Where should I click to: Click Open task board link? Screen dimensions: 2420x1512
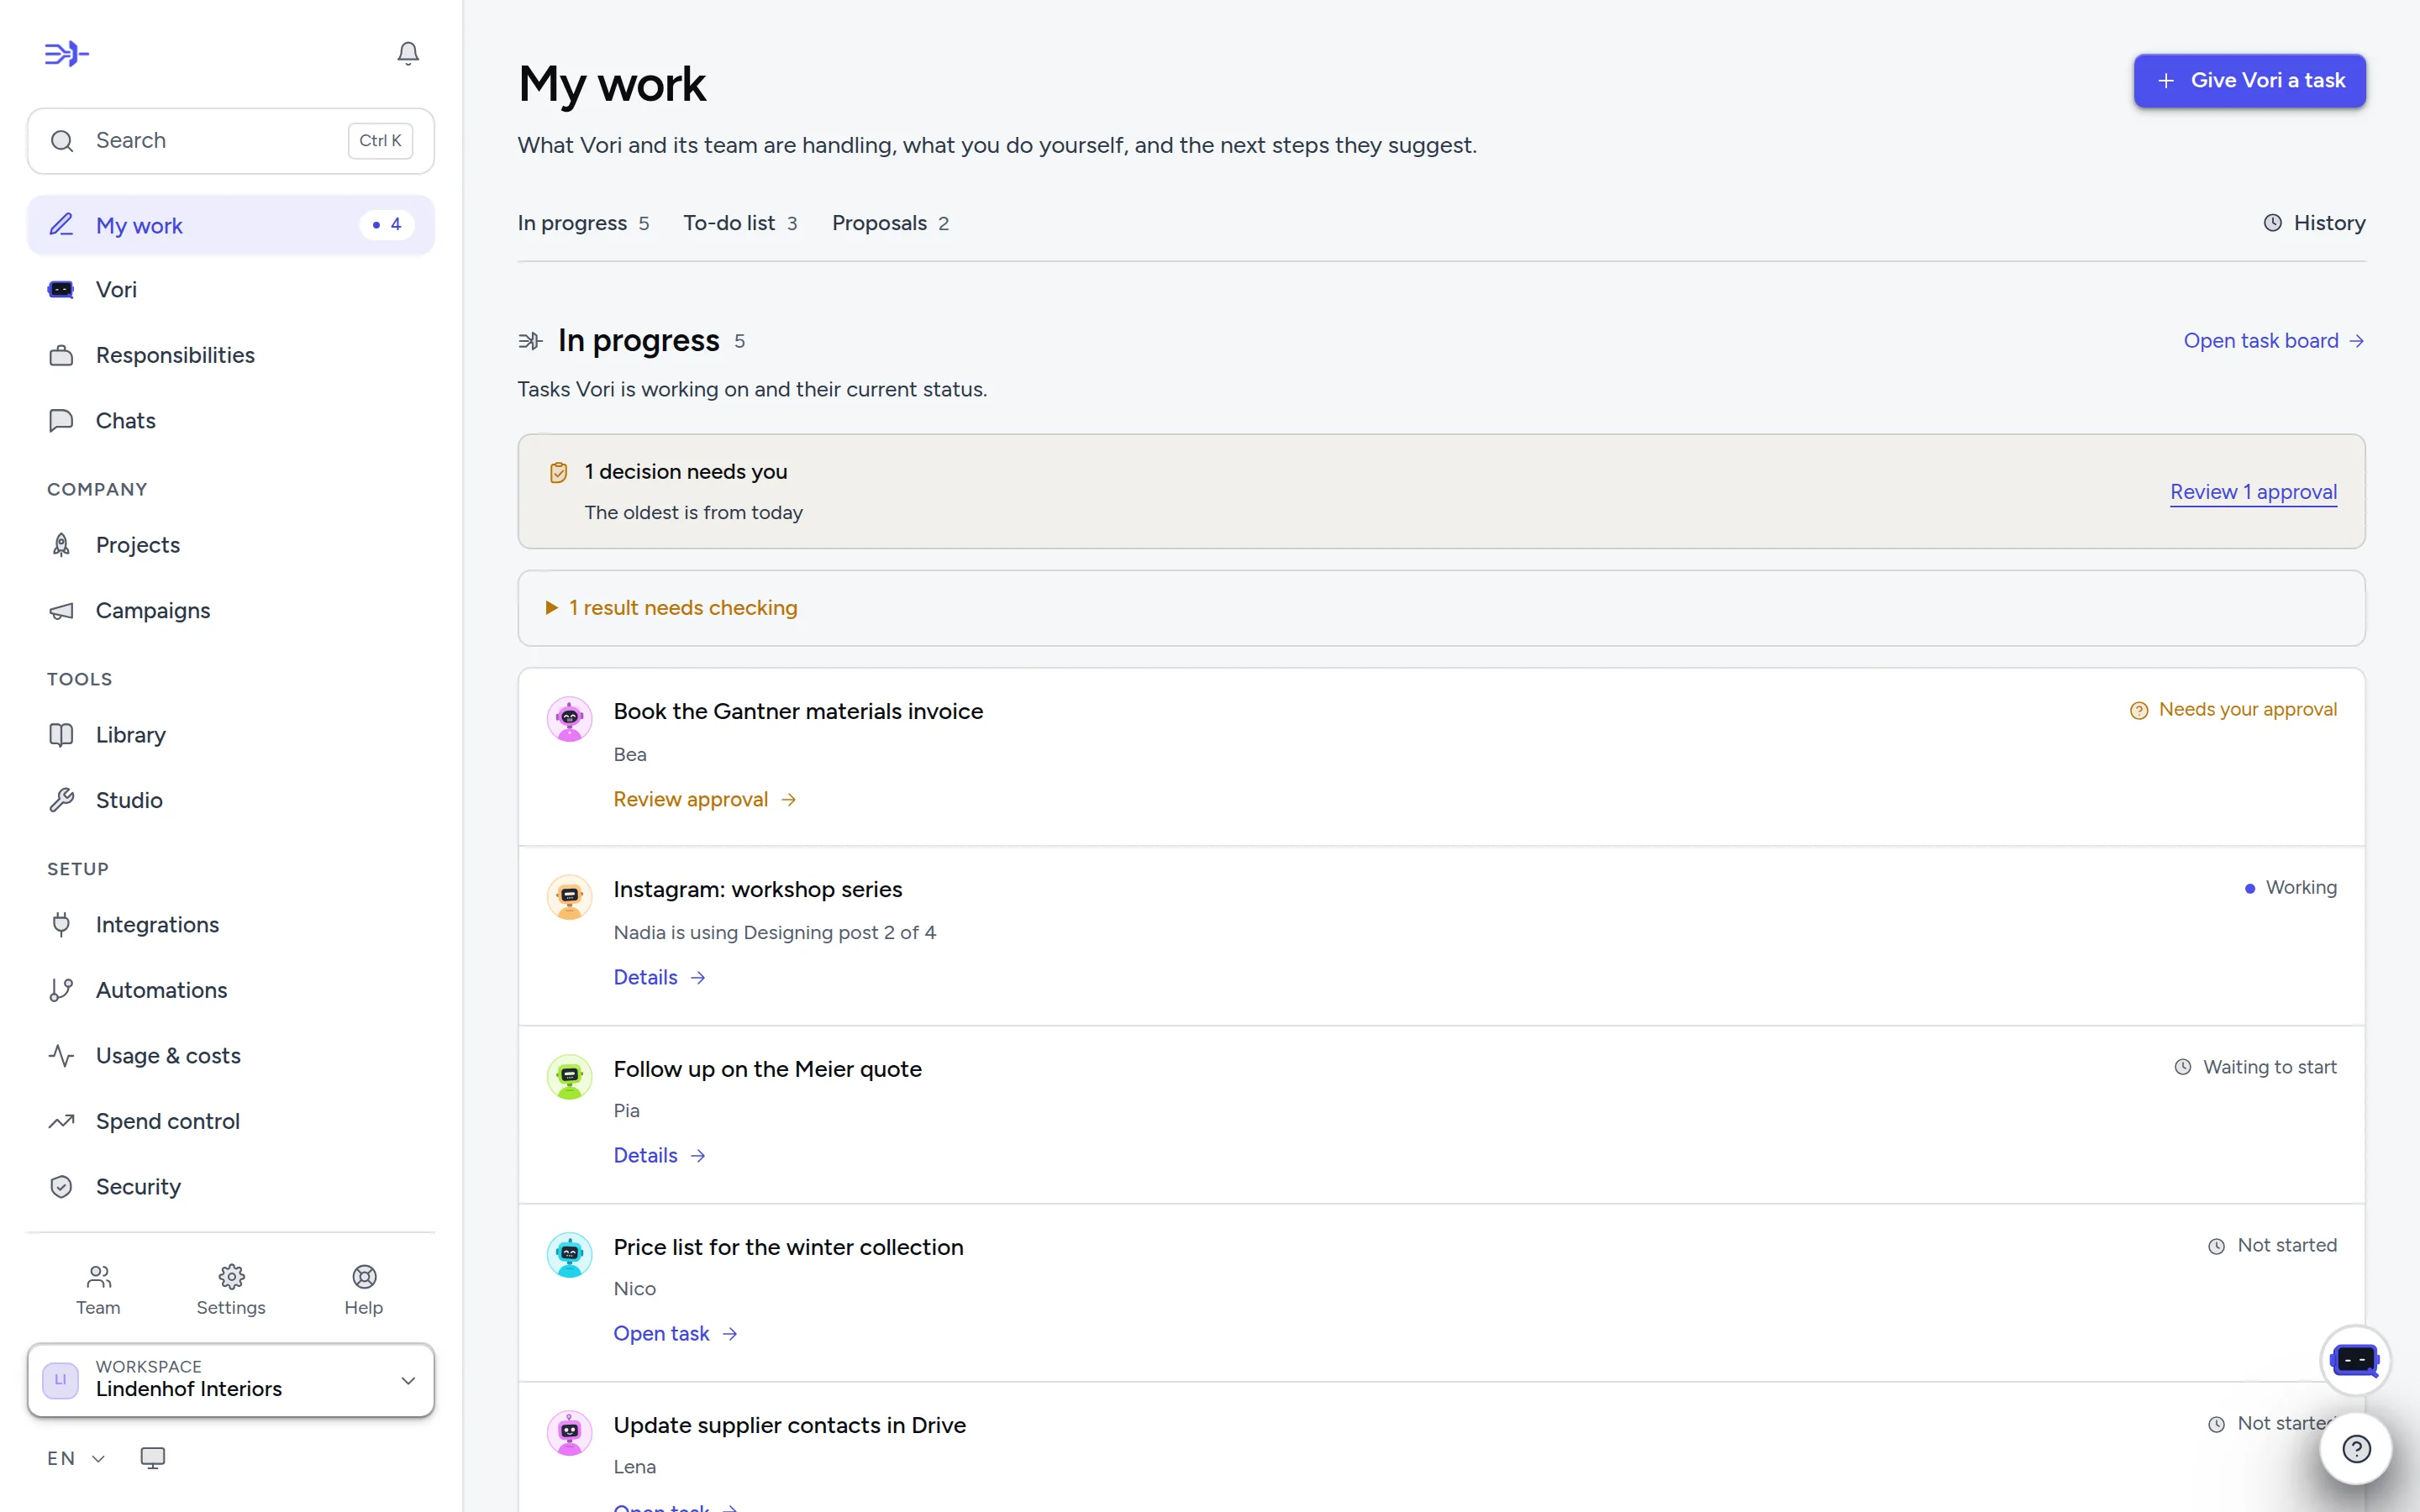point(2274,341)
